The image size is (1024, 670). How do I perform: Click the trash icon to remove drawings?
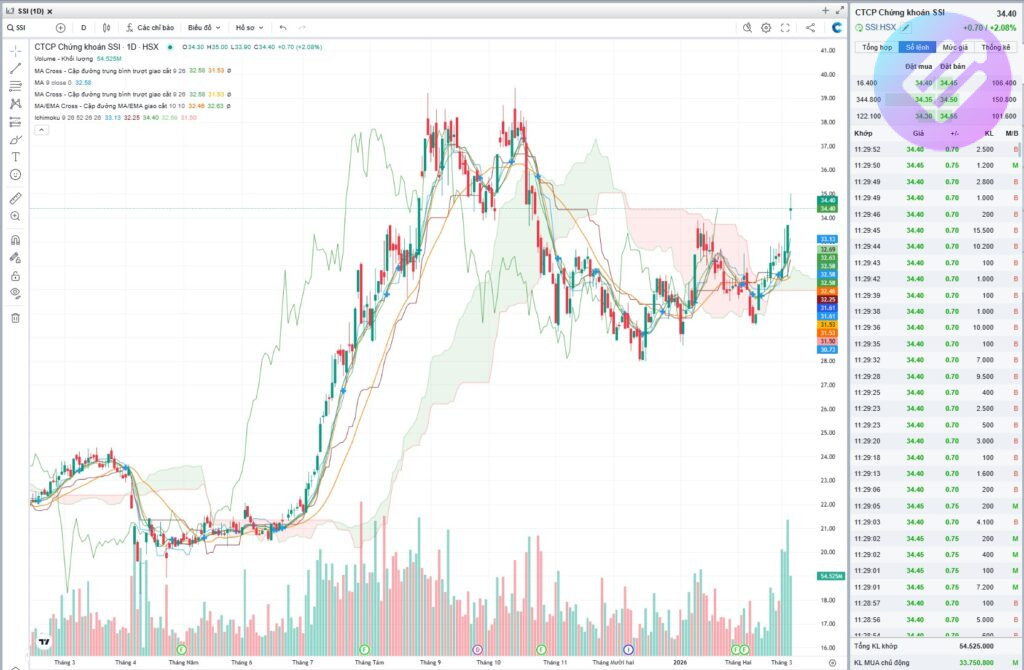[x=15, y=318]
